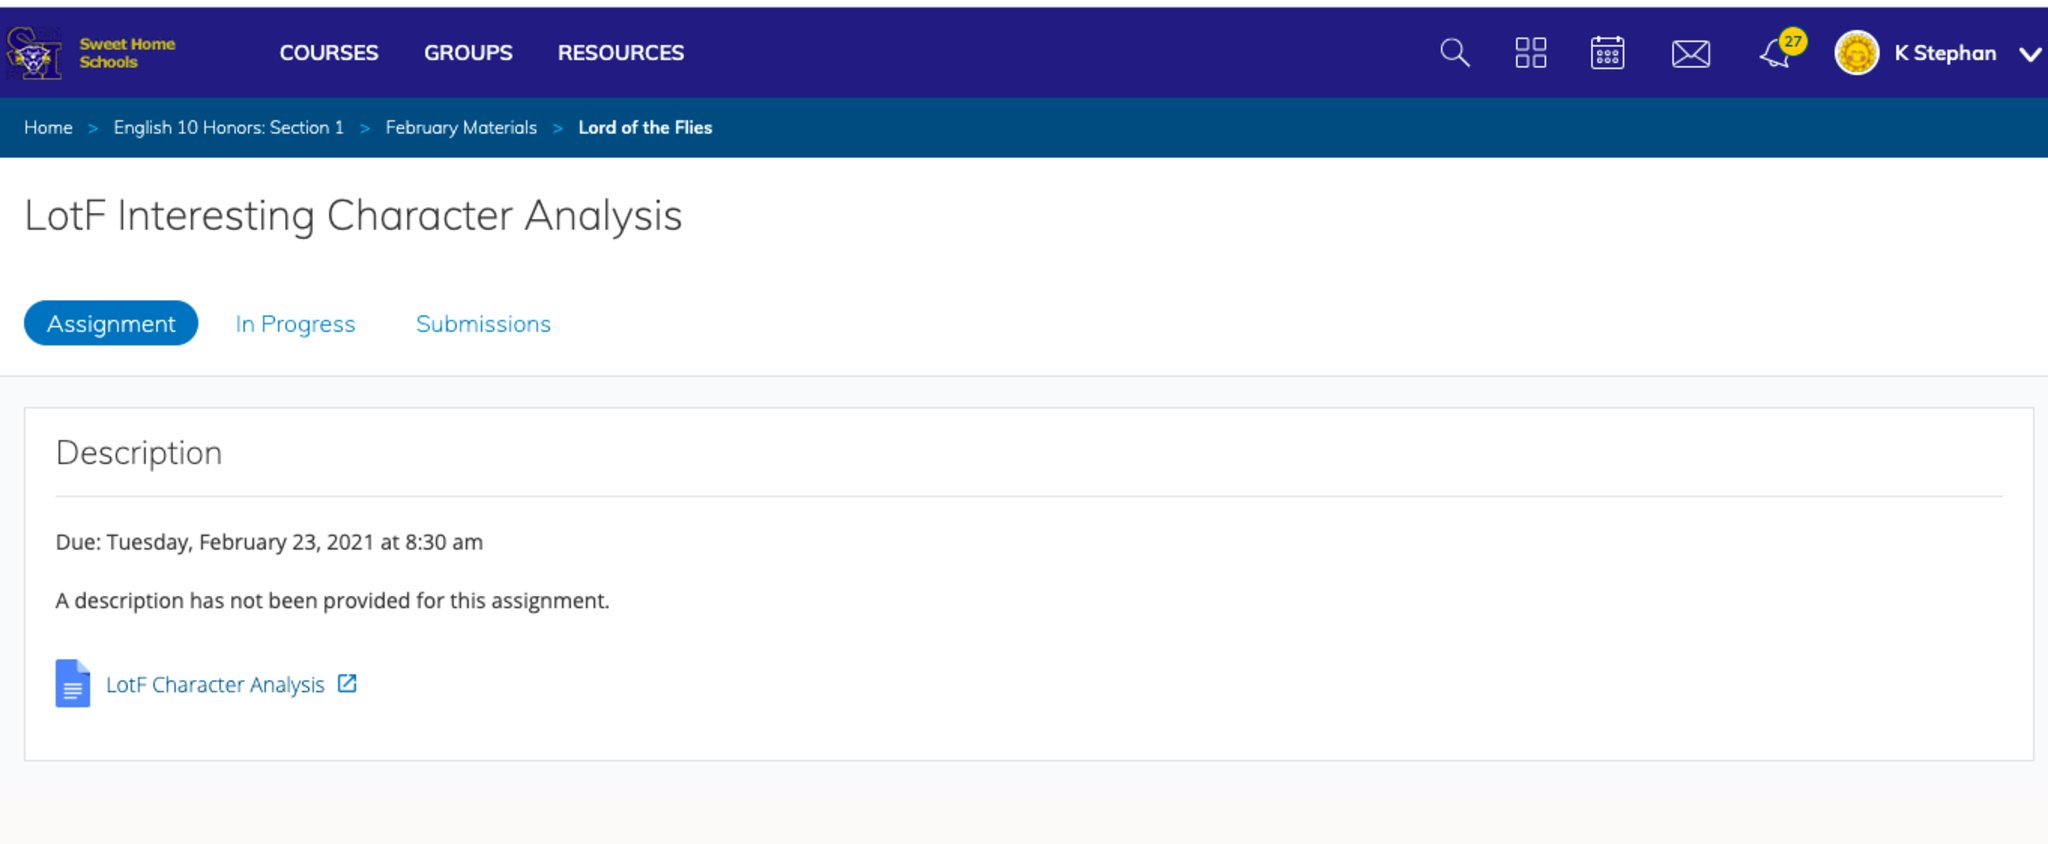
Task: Open the calendar icon in header
Action: pyautogui.click(x=1607, y=53)
